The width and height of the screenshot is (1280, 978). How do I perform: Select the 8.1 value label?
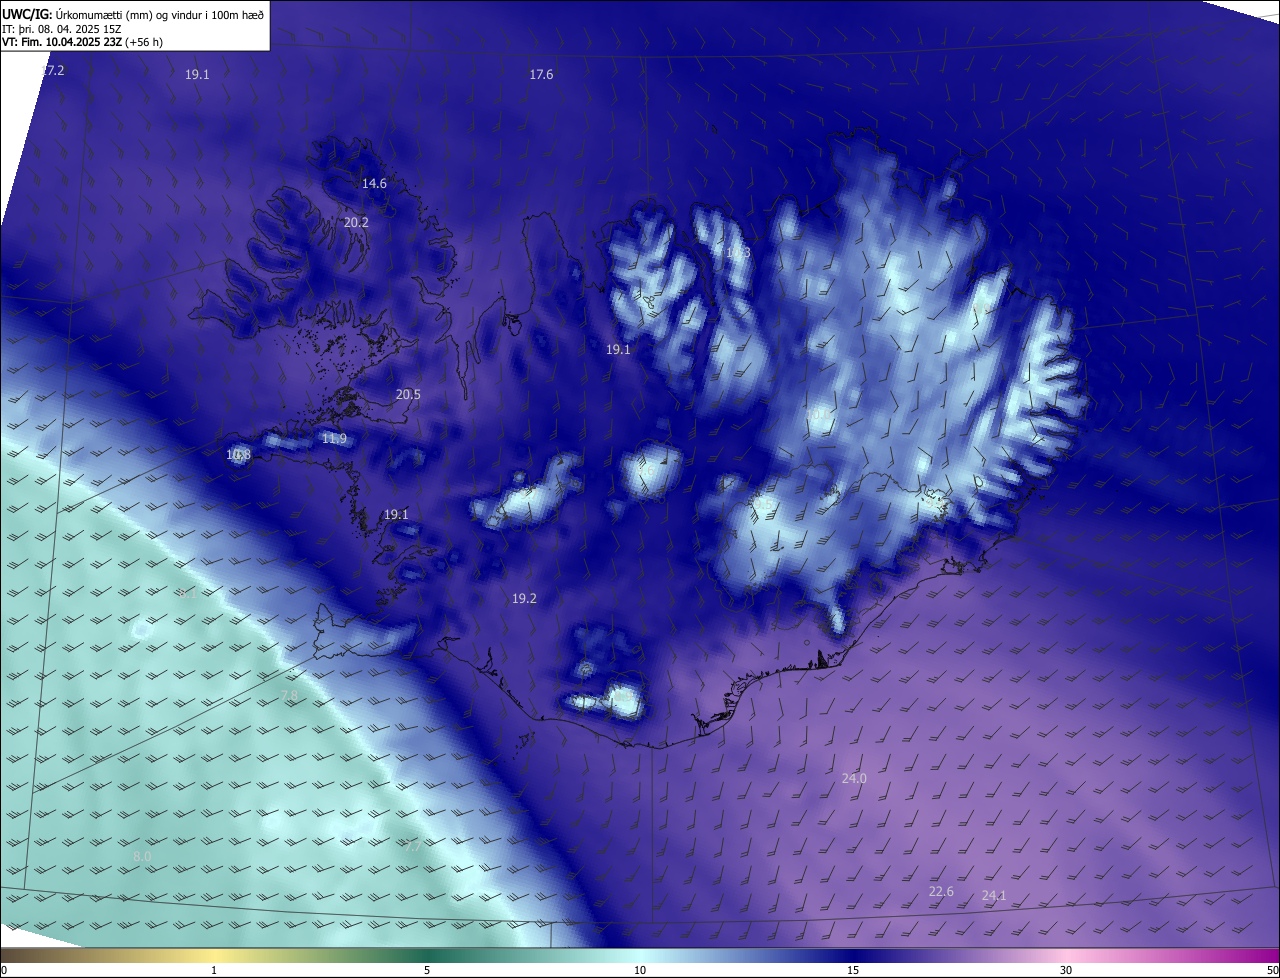pos(188,594)
